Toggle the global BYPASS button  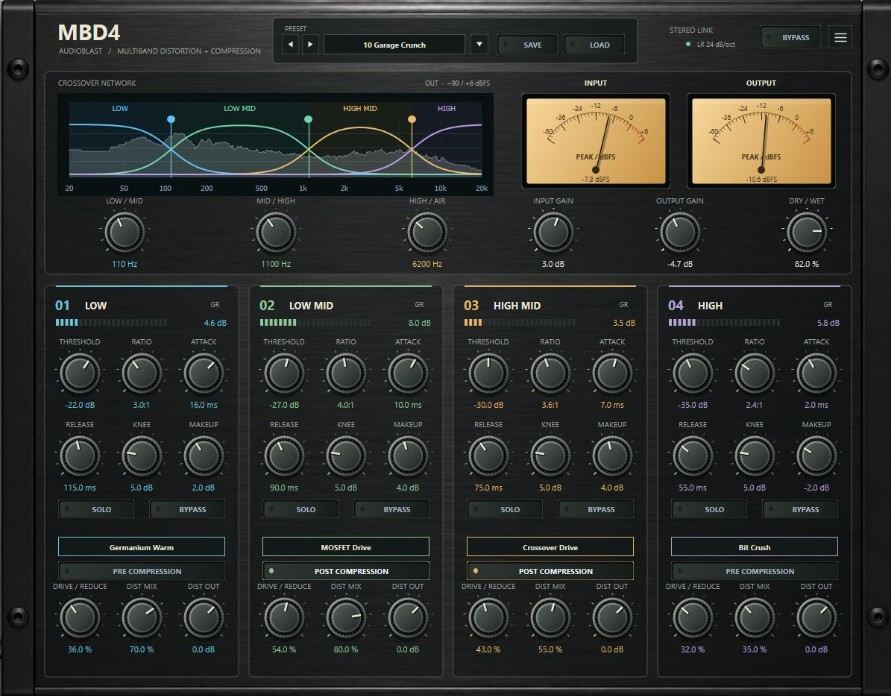[x=790, y=37]
